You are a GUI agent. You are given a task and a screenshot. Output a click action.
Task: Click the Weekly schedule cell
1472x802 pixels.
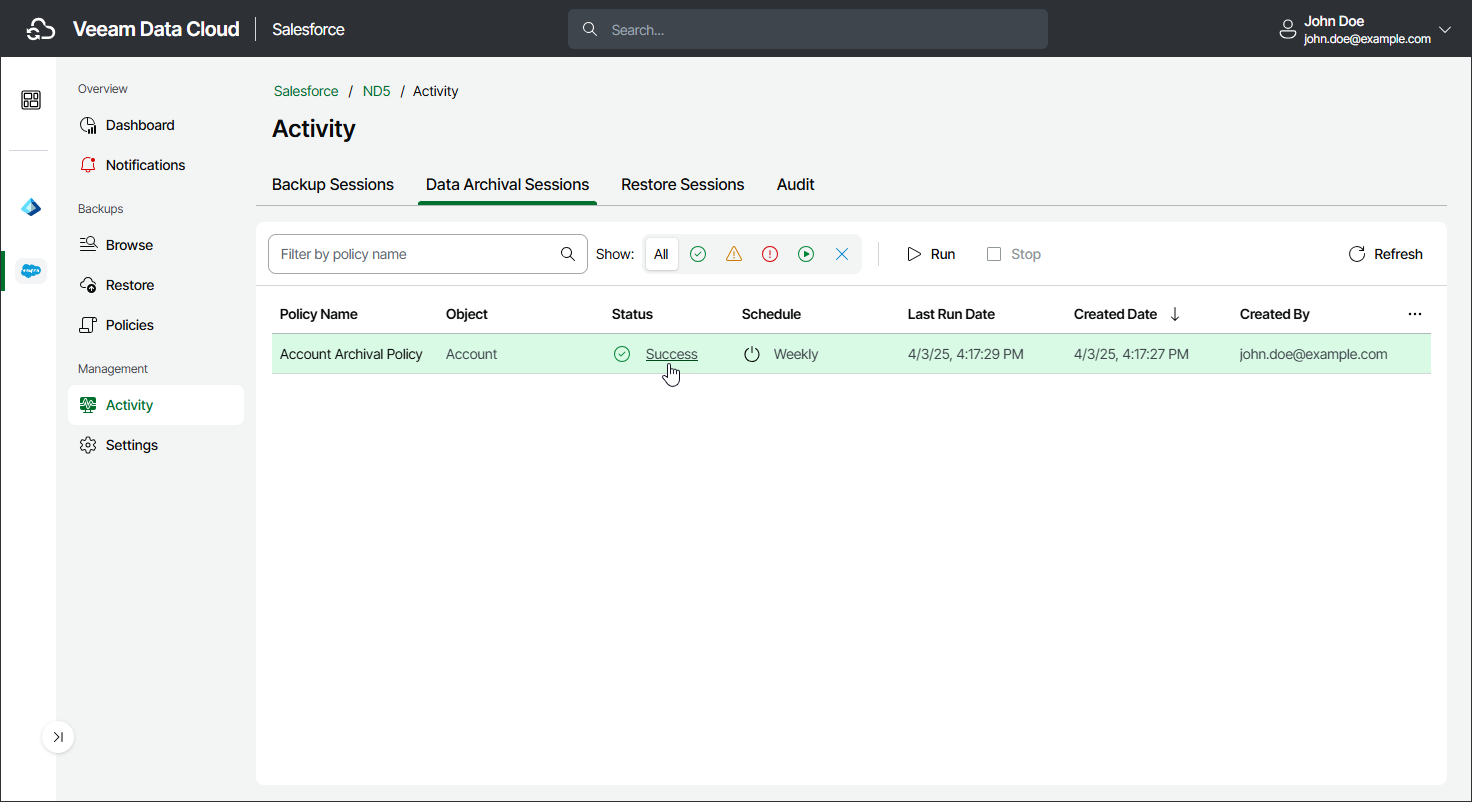pos(796,354)
